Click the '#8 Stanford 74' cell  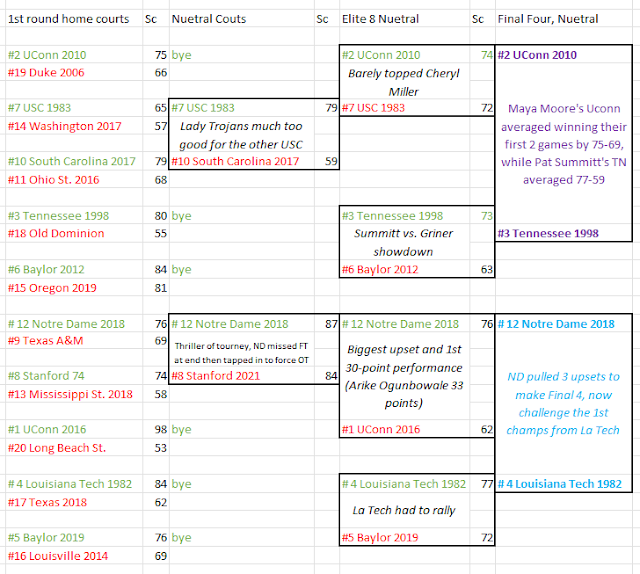74,376
